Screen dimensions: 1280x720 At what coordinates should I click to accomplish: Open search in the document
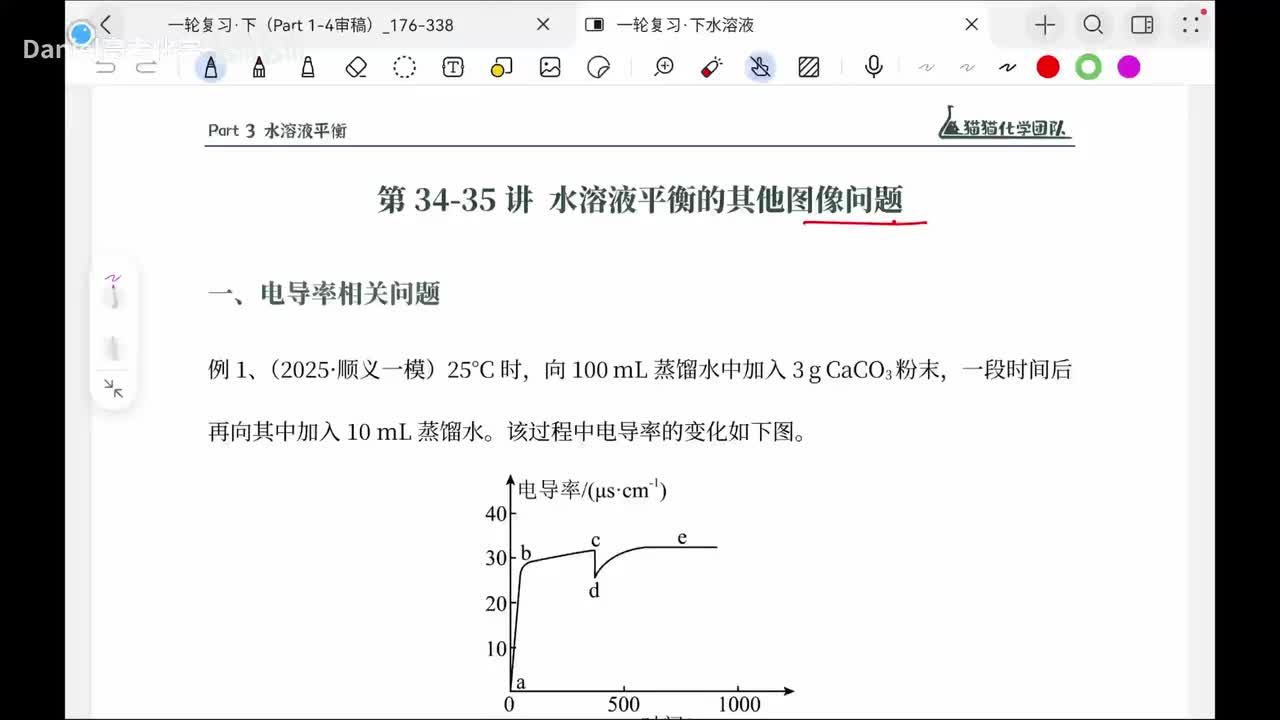click(1093, 25)
